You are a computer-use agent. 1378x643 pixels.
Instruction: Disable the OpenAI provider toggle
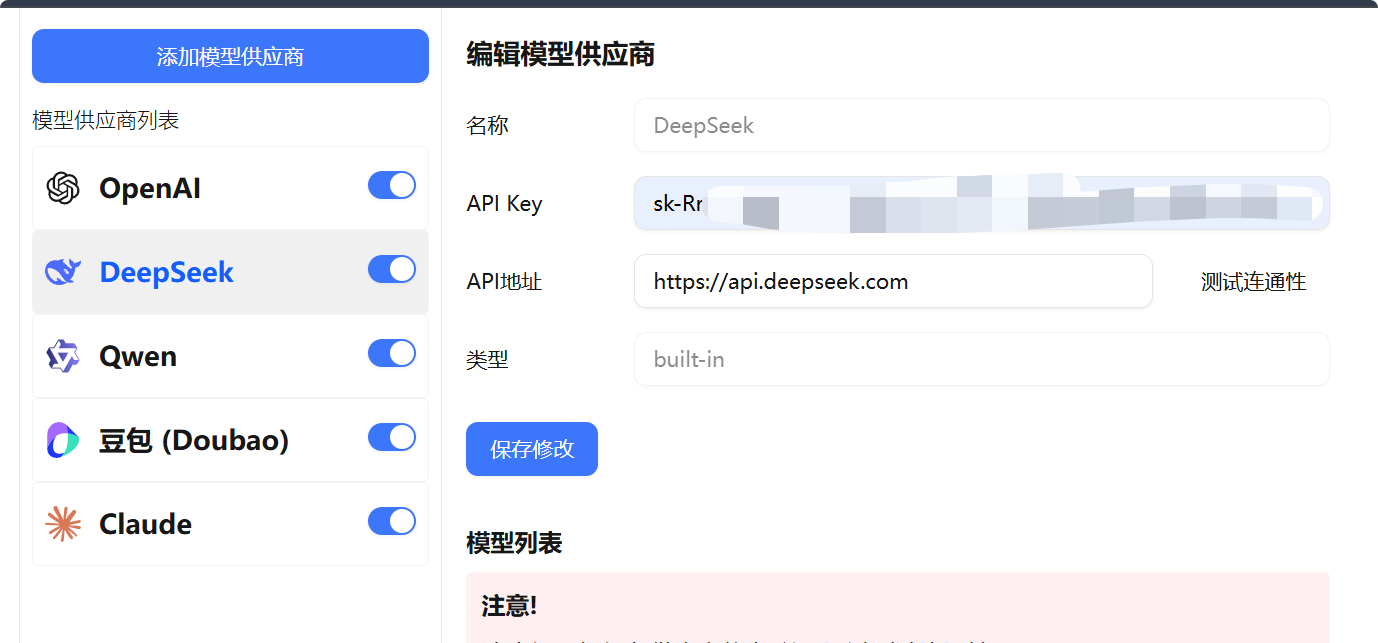pyautogui.click(x=391, y=186)
